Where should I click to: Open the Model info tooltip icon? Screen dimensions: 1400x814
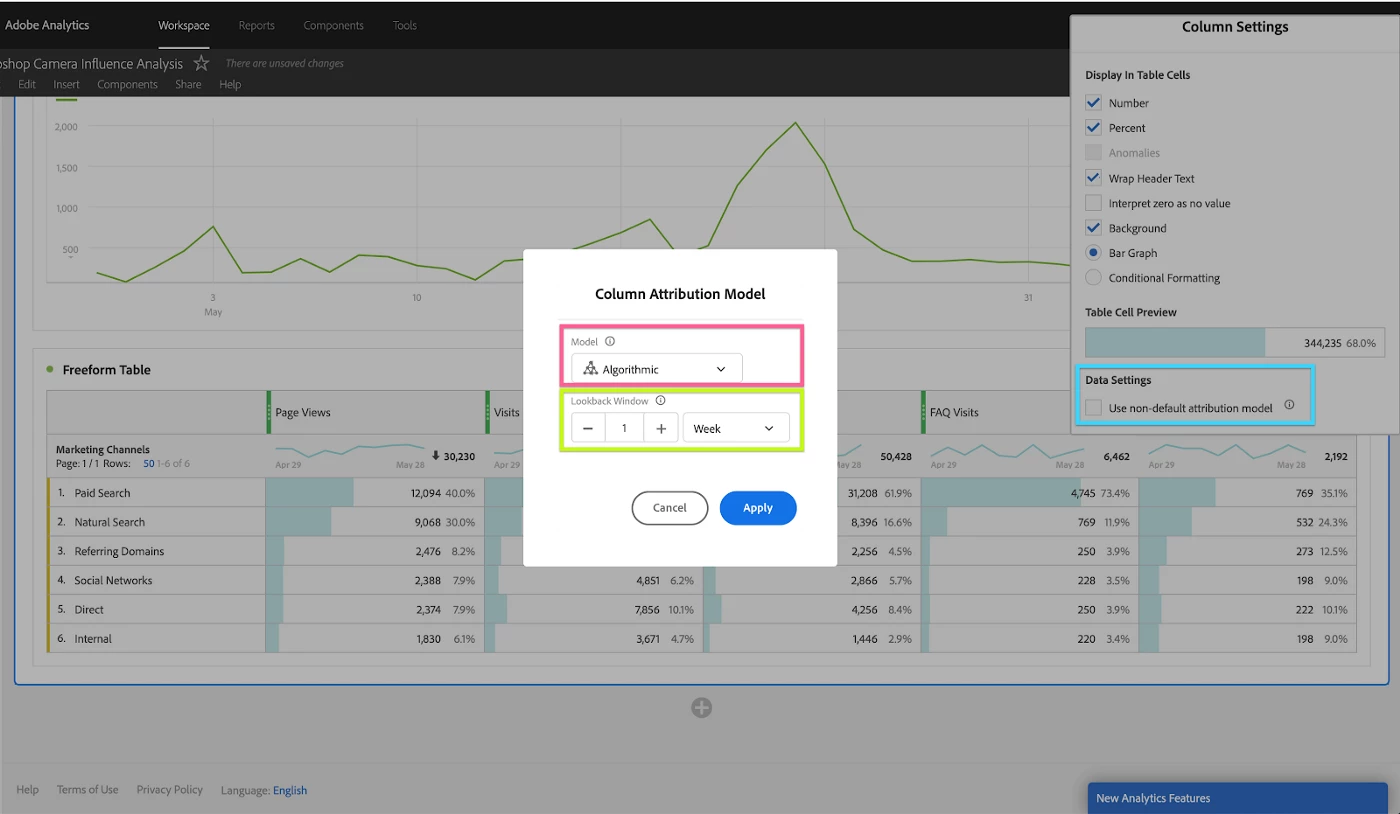tap(610, 341)
